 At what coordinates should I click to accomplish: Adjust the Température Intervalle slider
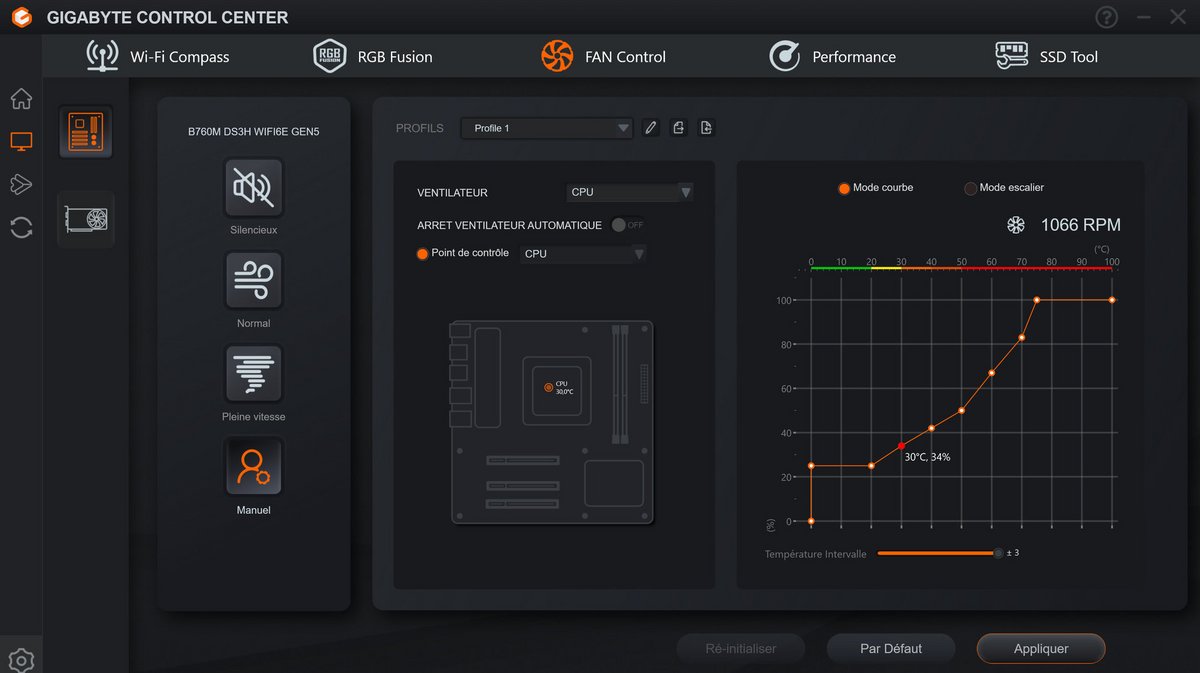(997, 553)
